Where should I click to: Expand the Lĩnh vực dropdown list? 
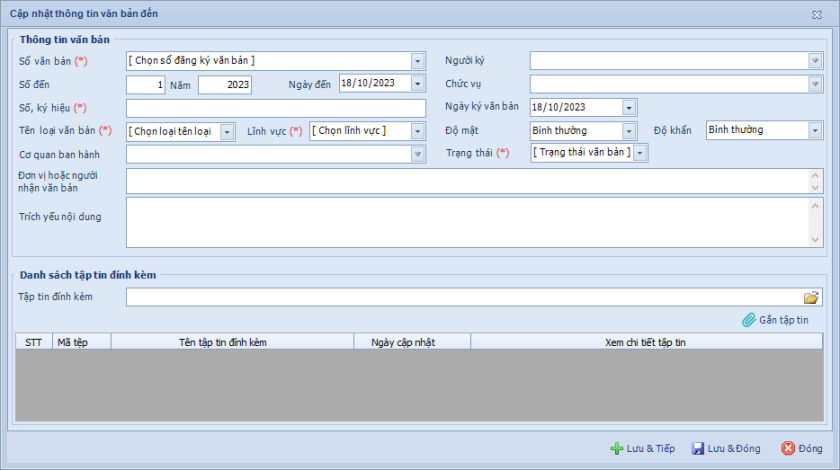[x=418, y=131]
